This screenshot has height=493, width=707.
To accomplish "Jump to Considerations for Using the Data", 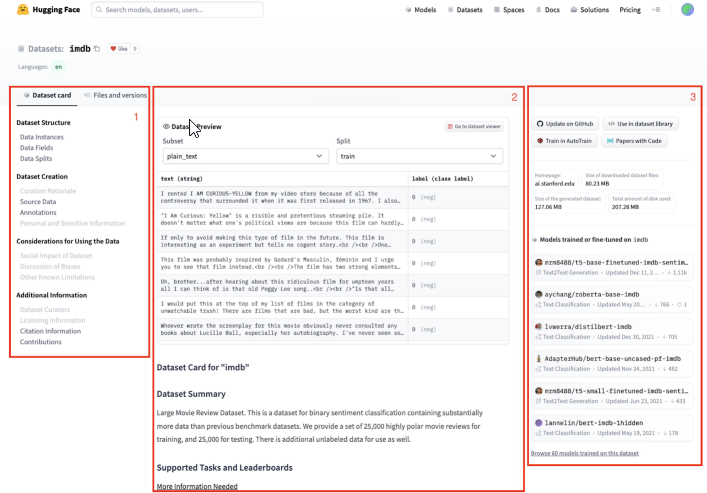I will tap(68, 241).
